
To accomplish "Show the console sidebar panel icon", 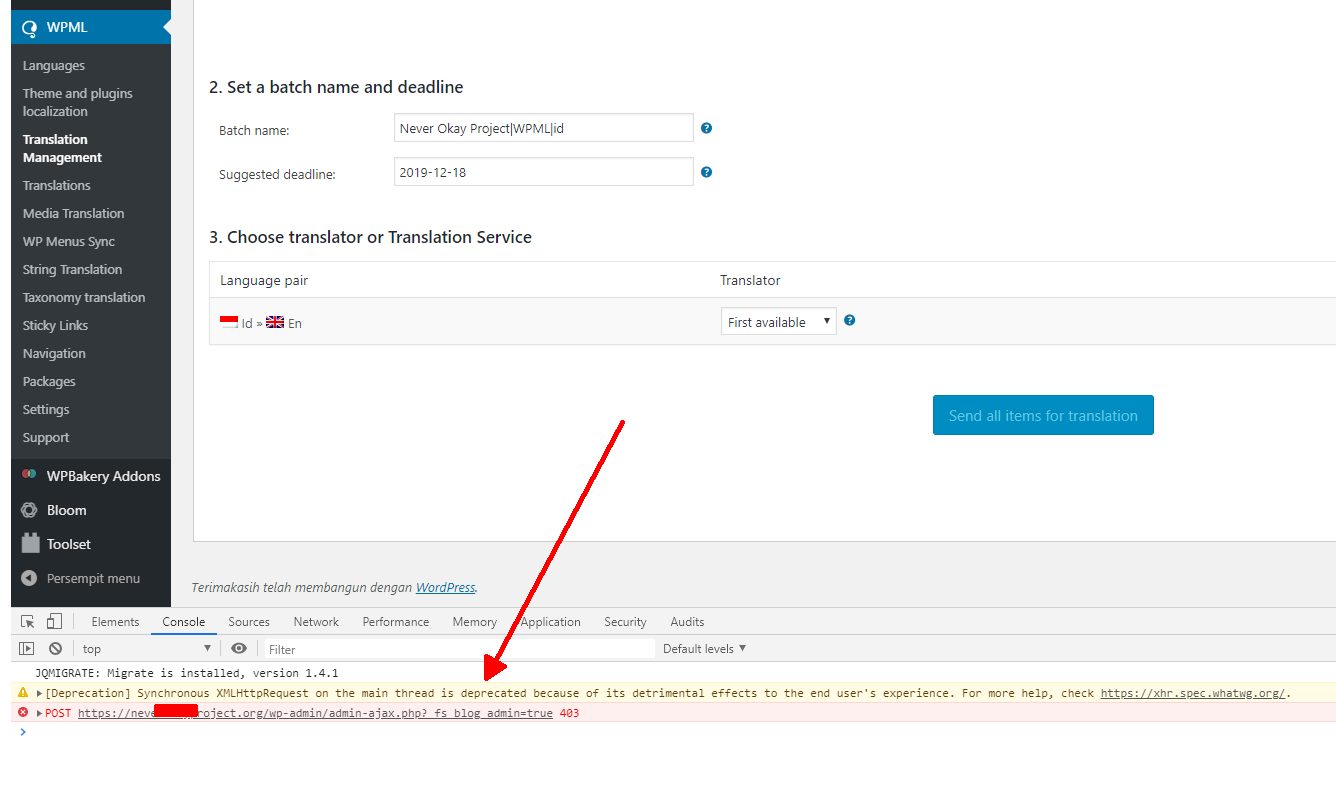I will (27, 648).
